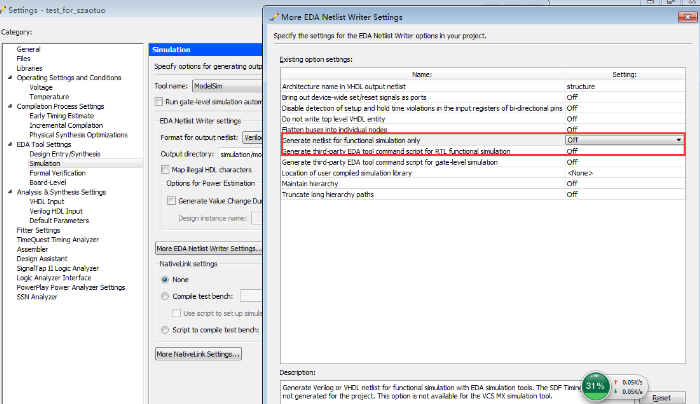
Task: Collapse the EDA Tool Settings tree node
Action: [x=10, y=144]
